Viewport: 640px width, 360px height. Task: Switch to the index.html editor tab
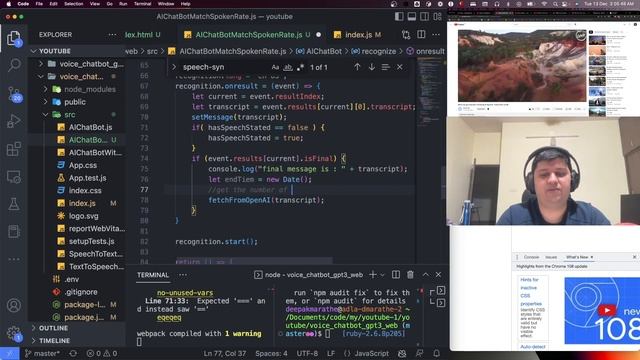[x=142, y=35]
